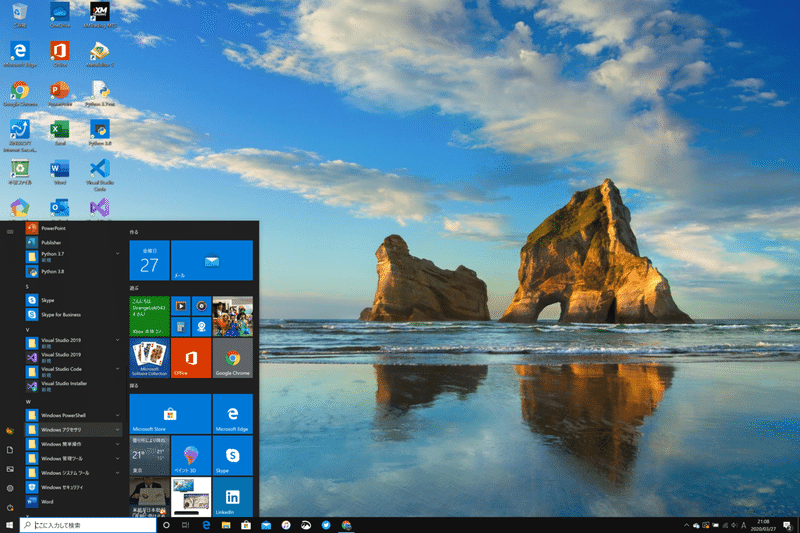
Task: Open the Photos tile with people picture
Action: pos(233,316)
